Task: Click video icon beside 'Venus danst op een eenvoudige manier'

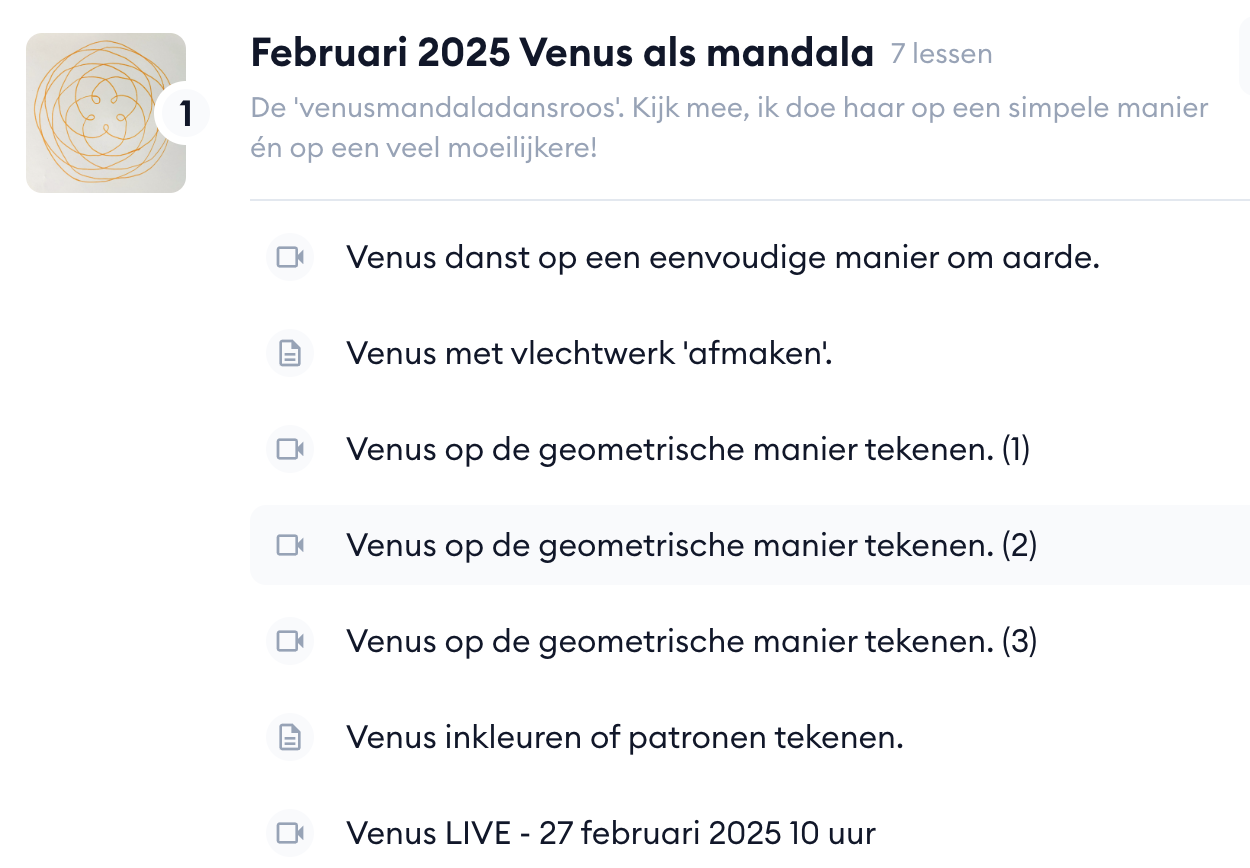Action: pos(290,257)
